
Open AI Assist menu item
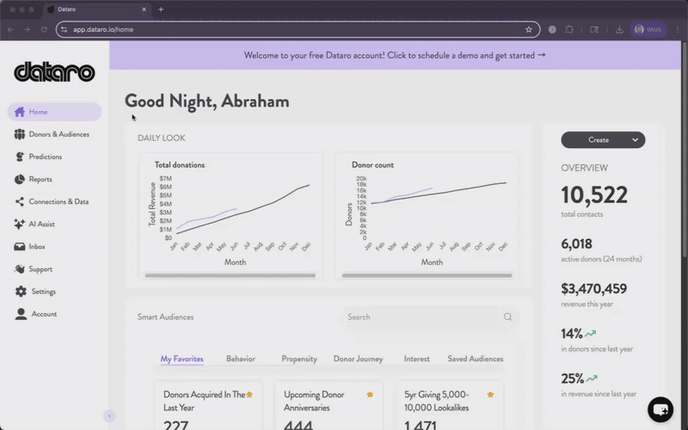click(x=54, y=224)
